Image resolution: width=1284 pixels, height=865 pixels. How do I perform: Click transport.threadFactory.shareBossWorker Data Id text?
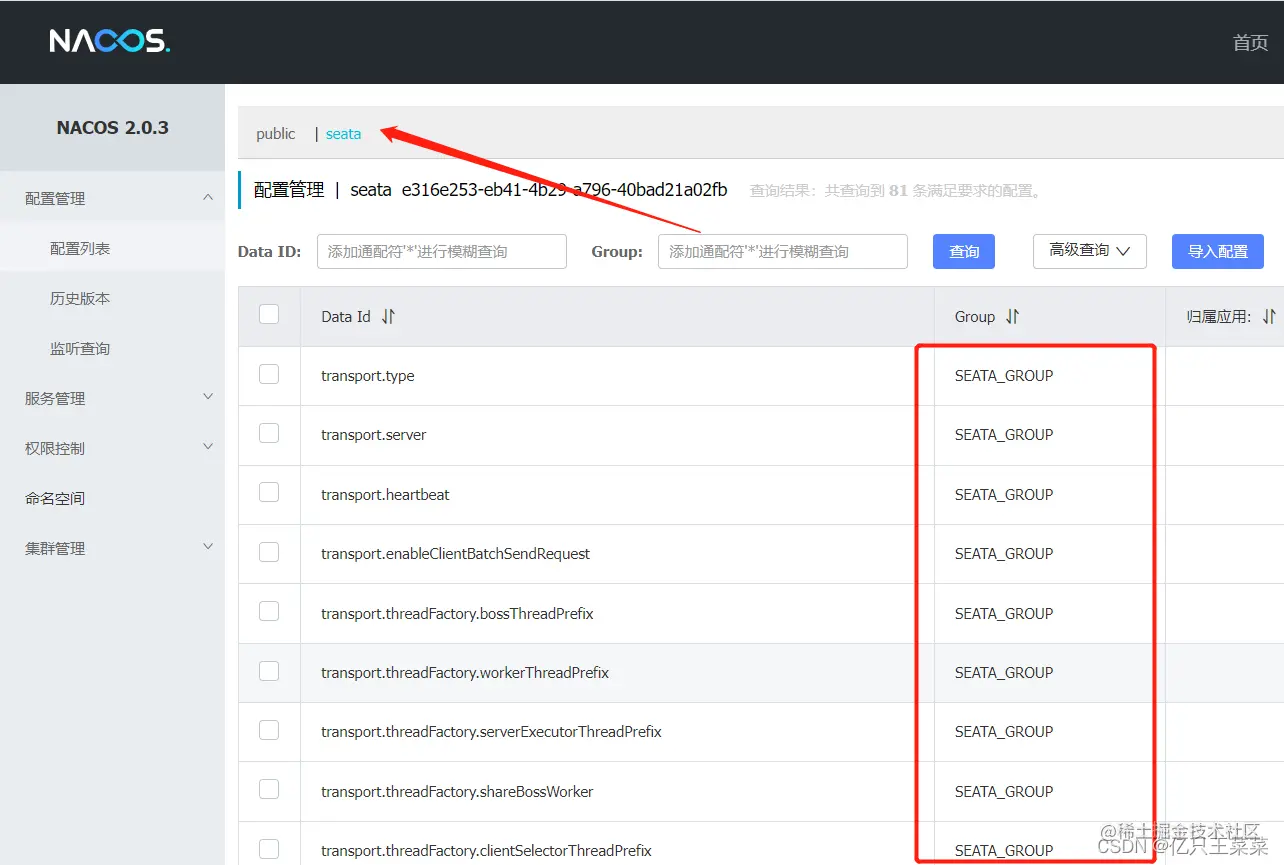(457, 792)
